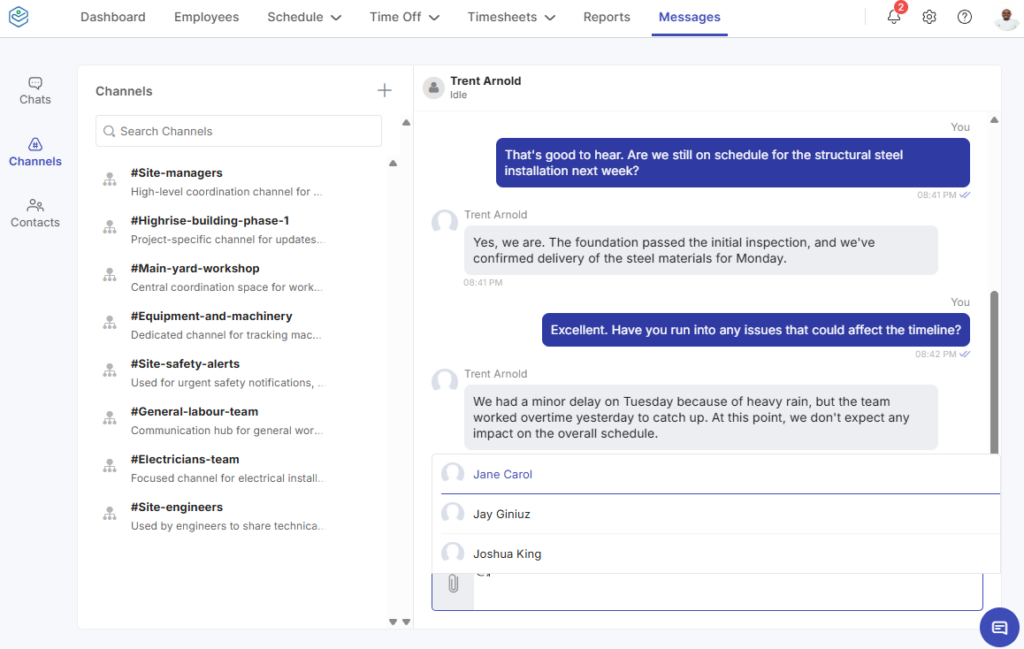1024x649 pixels.
Task: Click the Channels panel heading
Action: point(124,91)
